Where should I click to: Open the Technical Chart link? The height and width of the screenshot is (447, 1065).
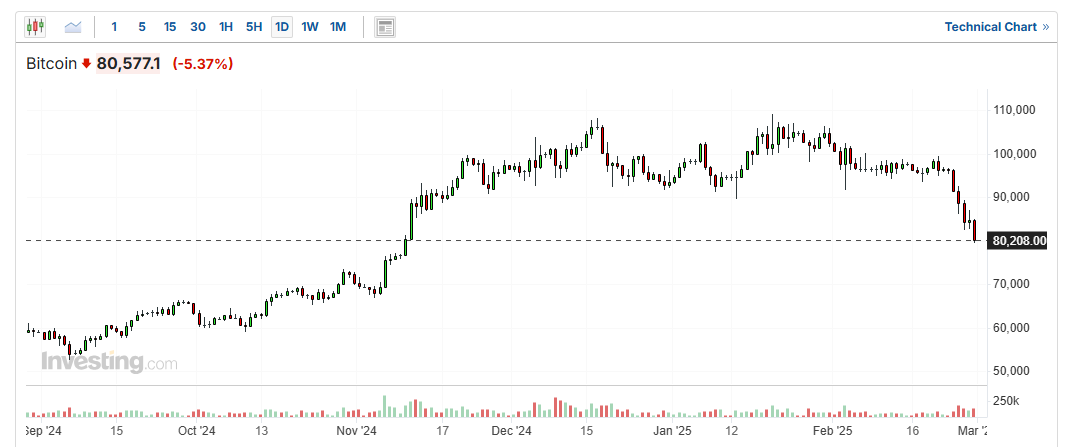(x=990, y=27)
